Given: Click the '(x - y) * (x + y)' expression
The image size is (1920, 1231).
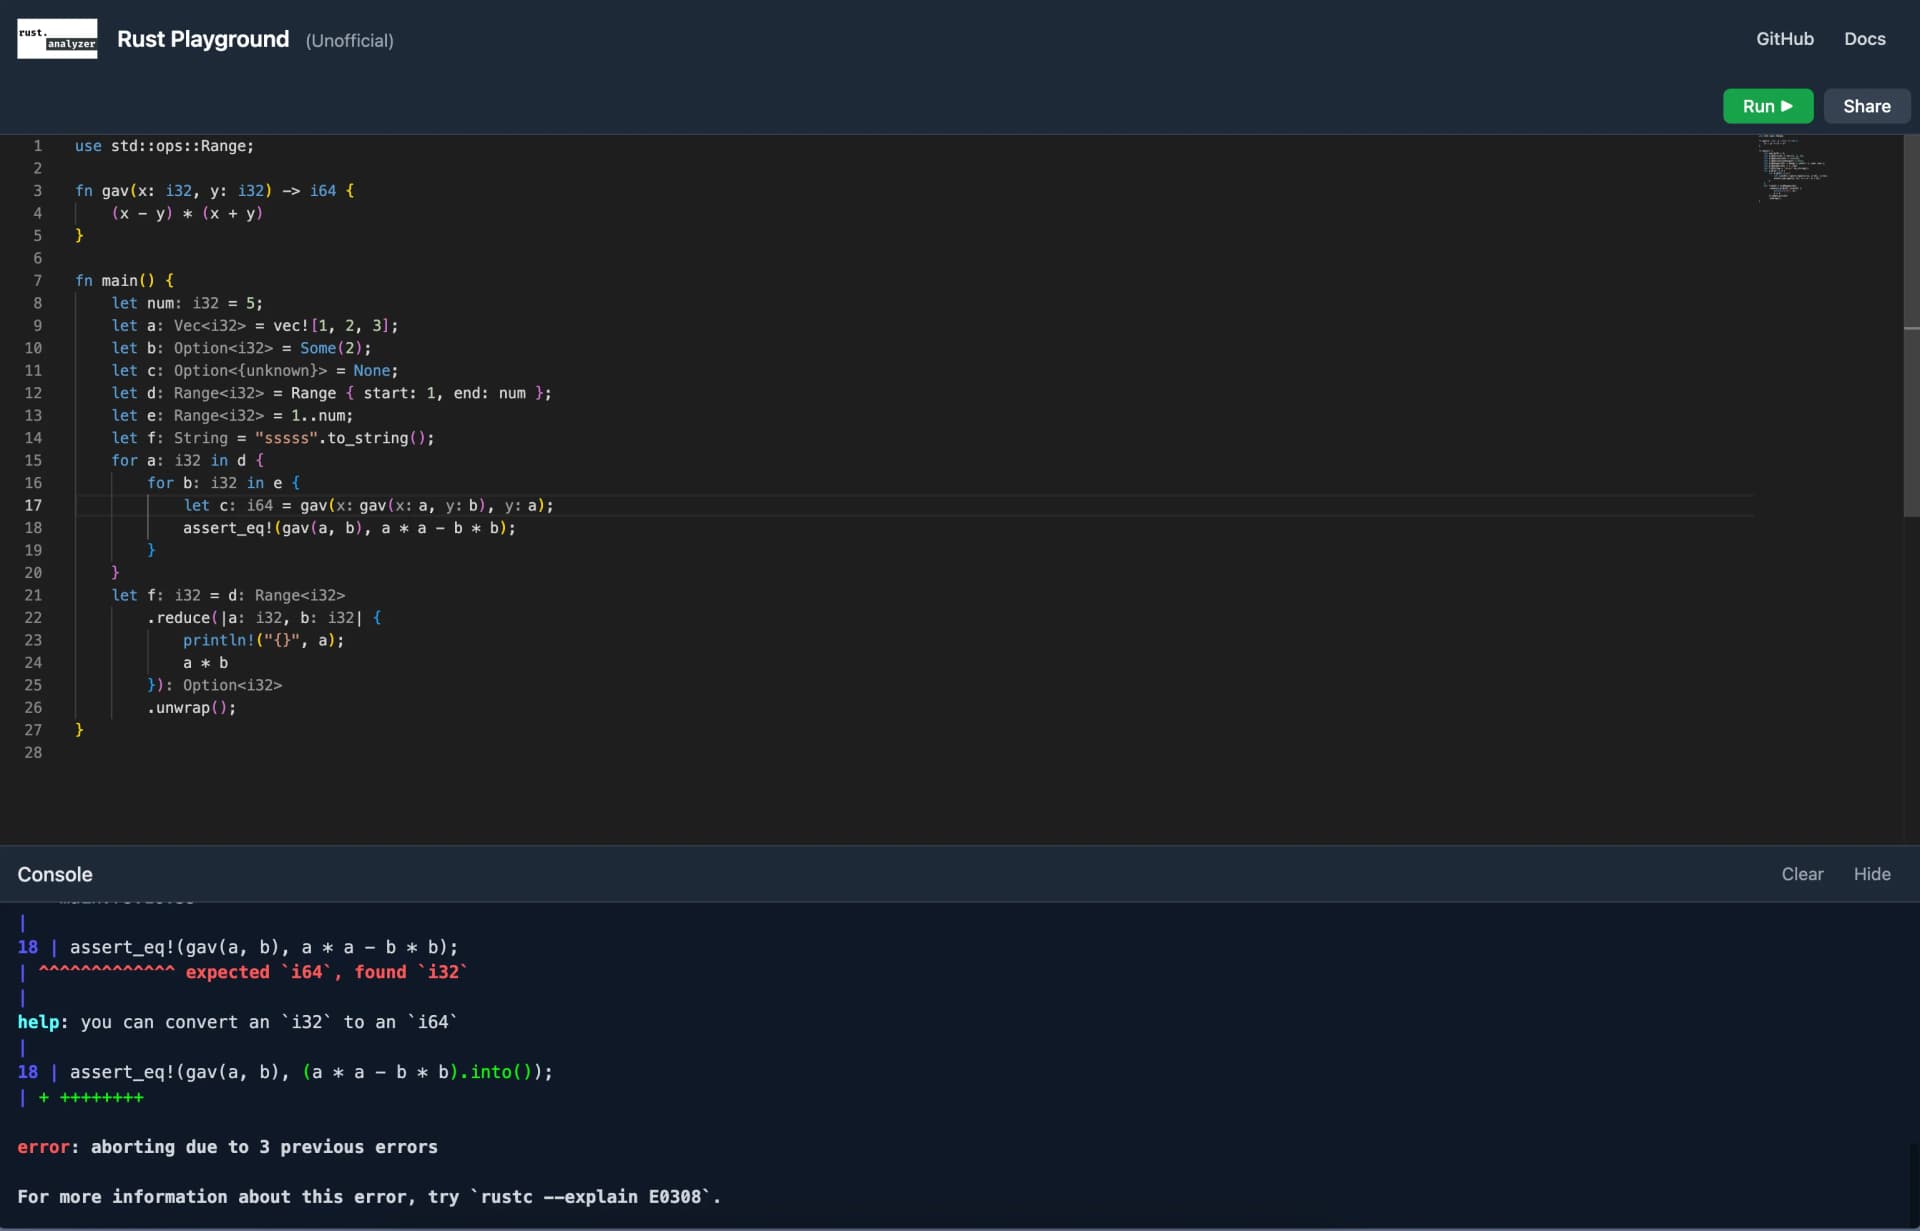Looking at the screenshot, I should pos(187,213).
